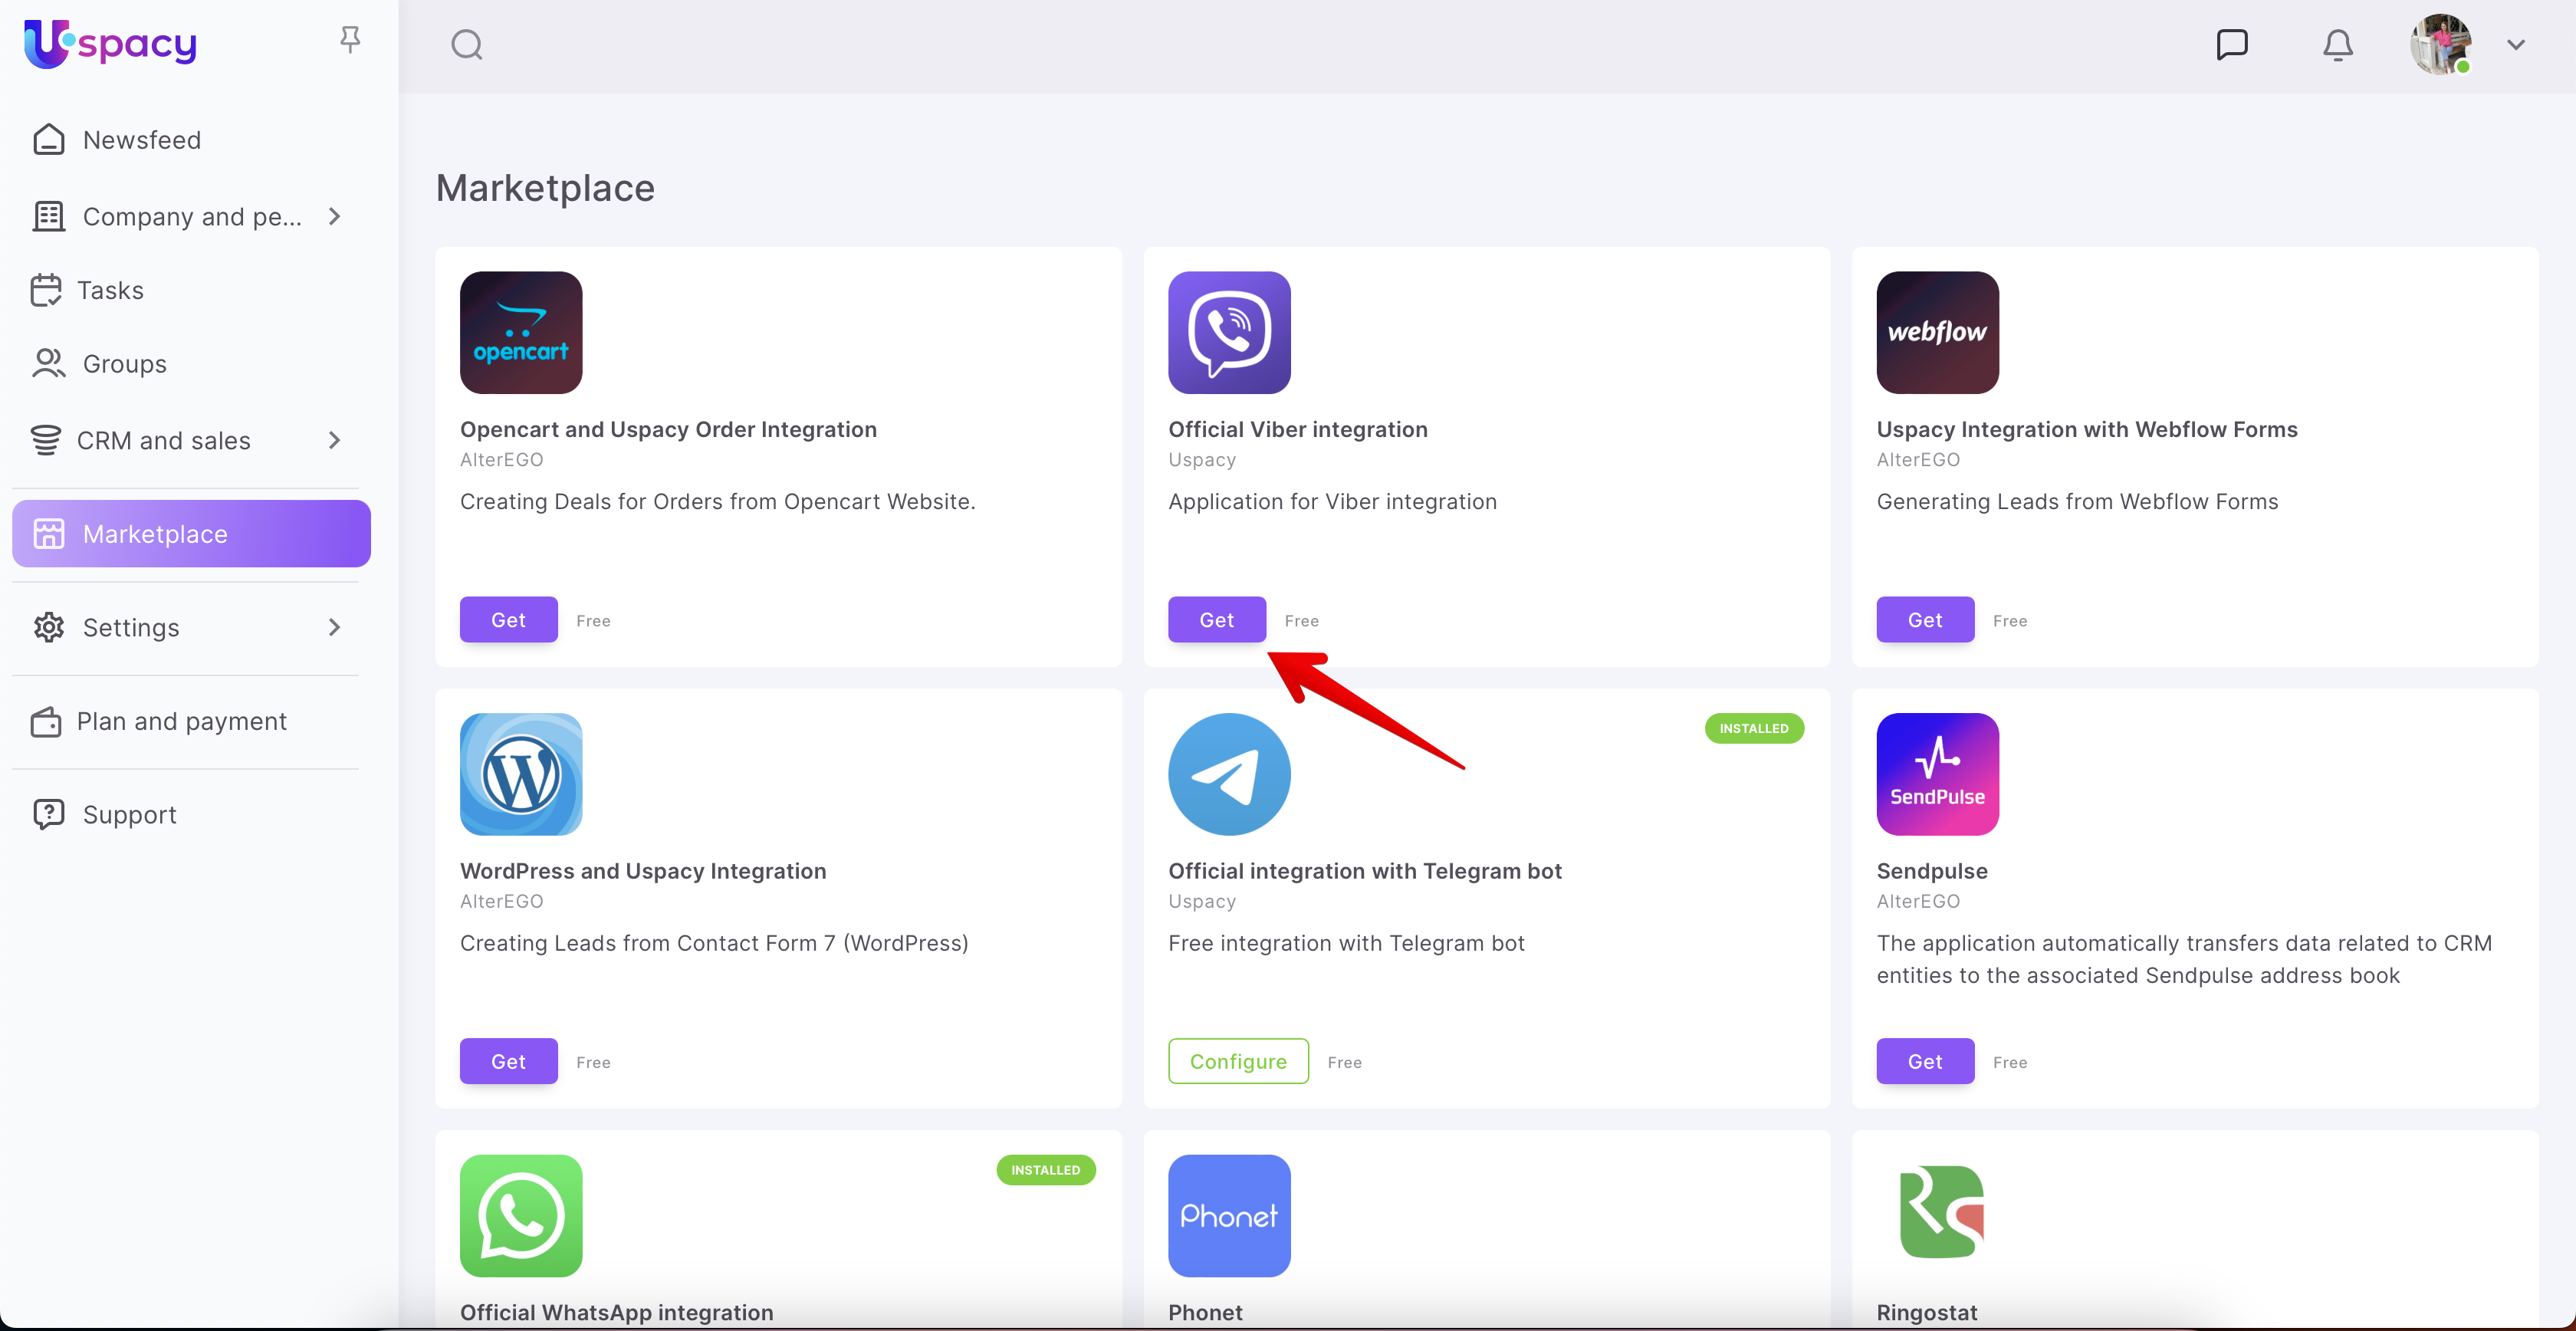The height and width of the screenshot is (1331, 2576).
Task: Open the notifications bell
Action: (2337, 45)
